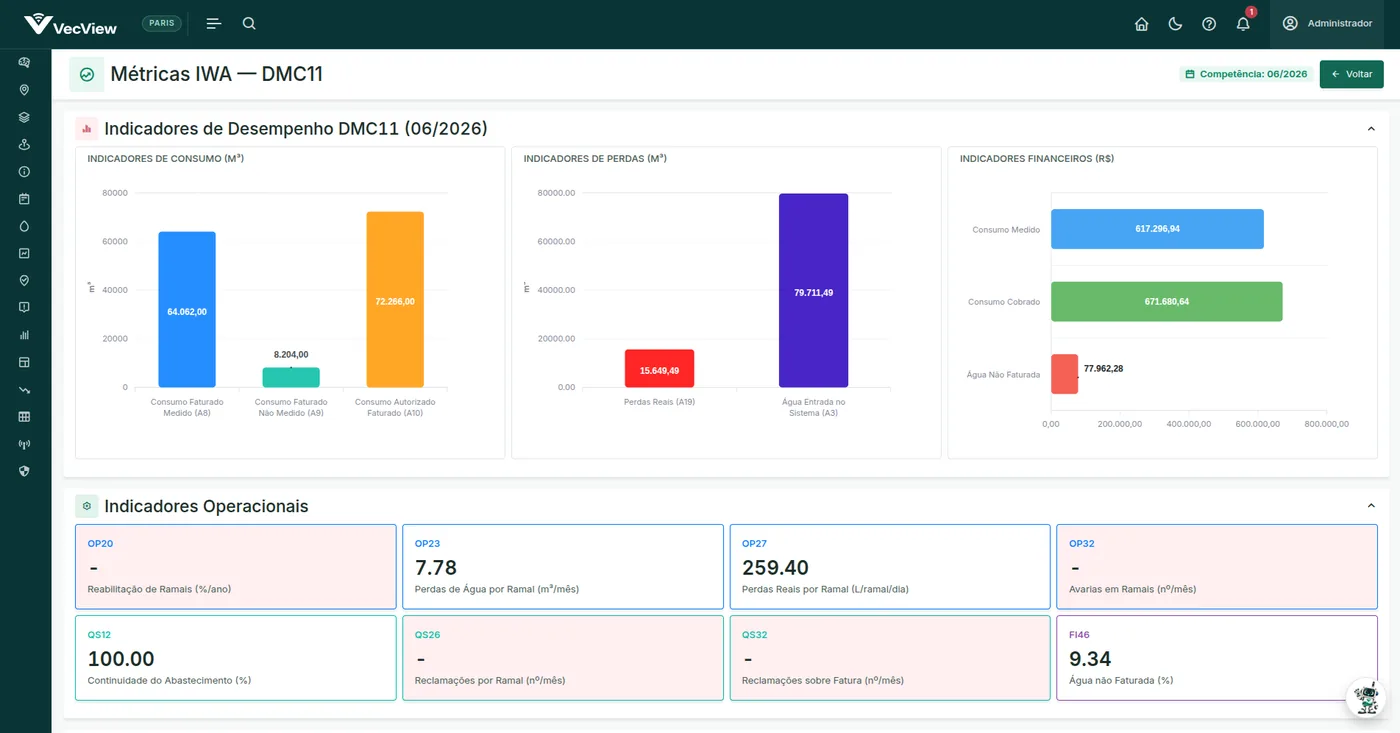Select the OP20 Reabilitação de Ramais card
The width and height of the screenshot is (1400, 733).
tap(236, 567)
